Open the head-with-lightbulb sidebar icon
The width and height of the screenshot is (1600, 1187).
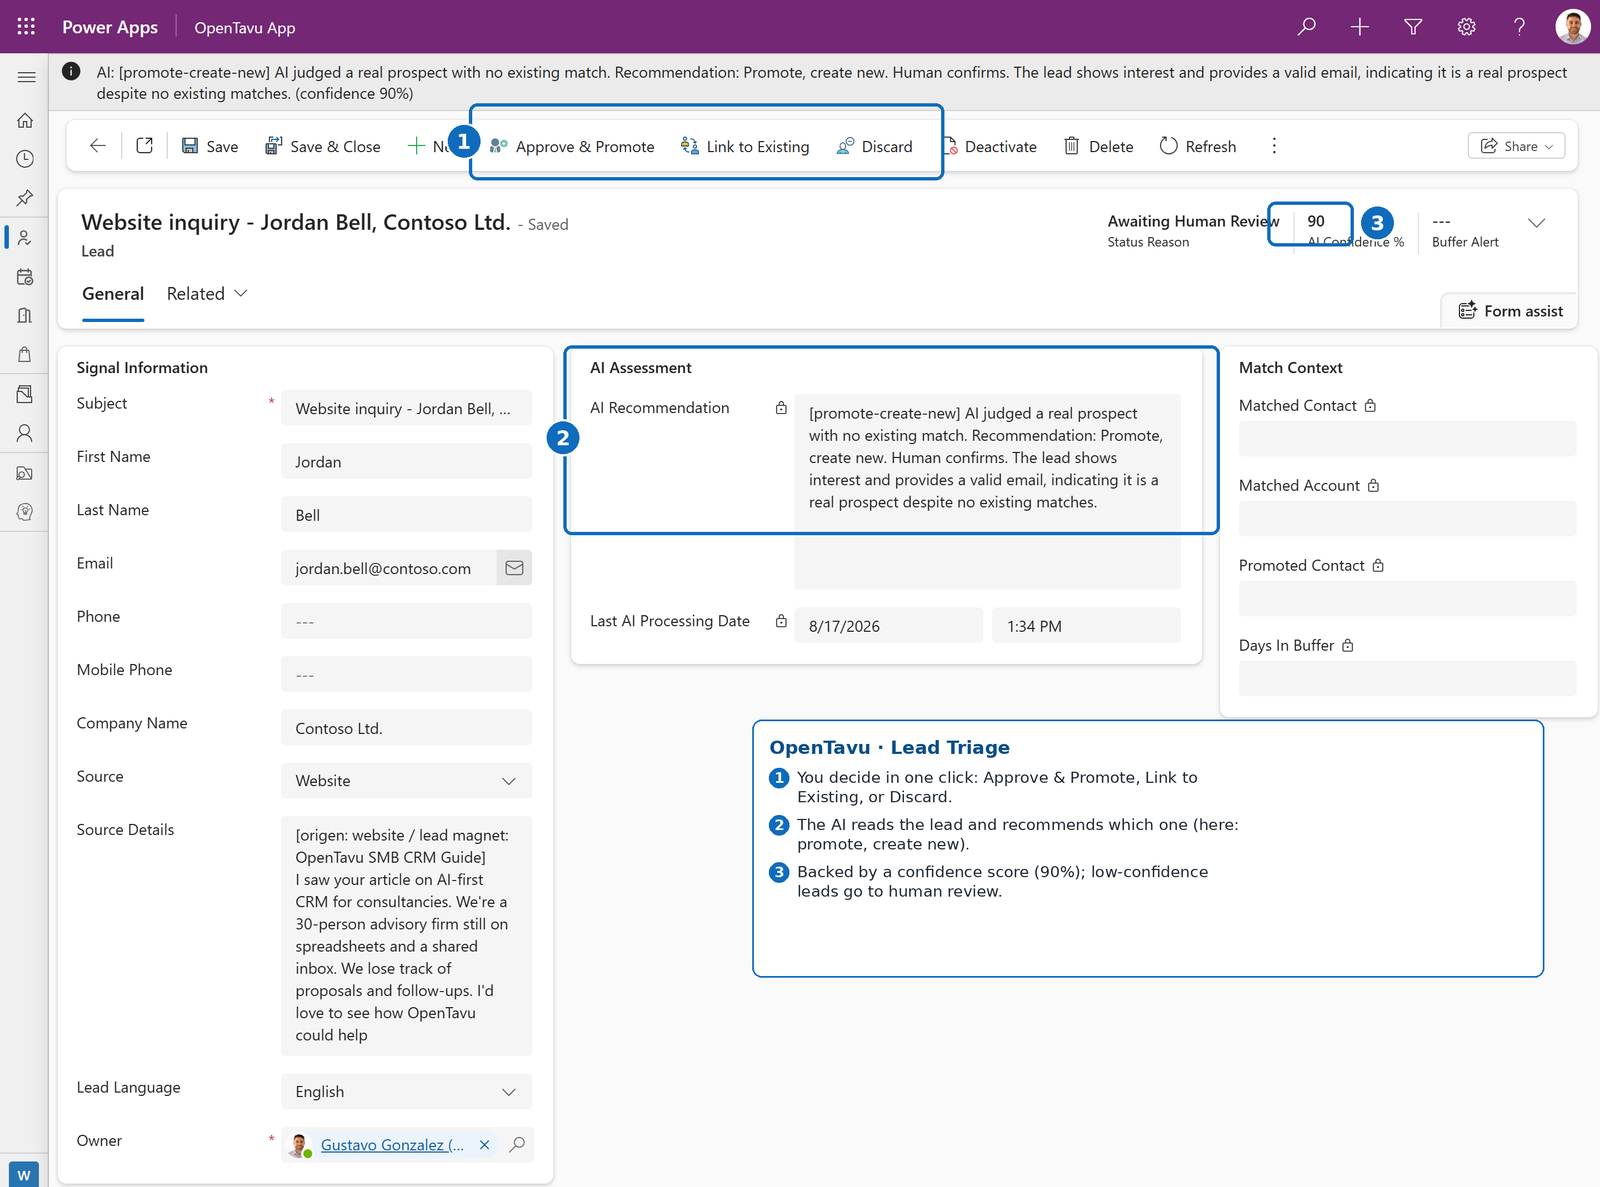25,512
